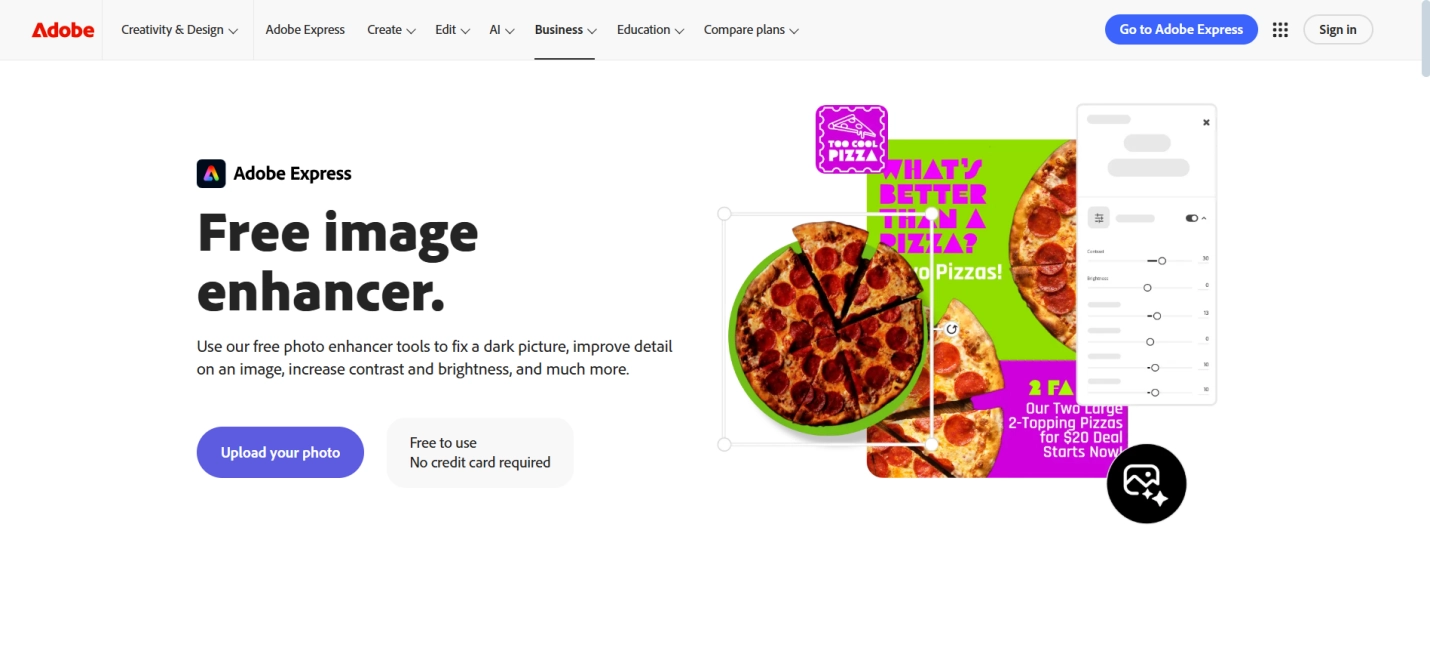Click the red Adobe logo
The width and height of the screenshot is (1430, 660).
63,30
